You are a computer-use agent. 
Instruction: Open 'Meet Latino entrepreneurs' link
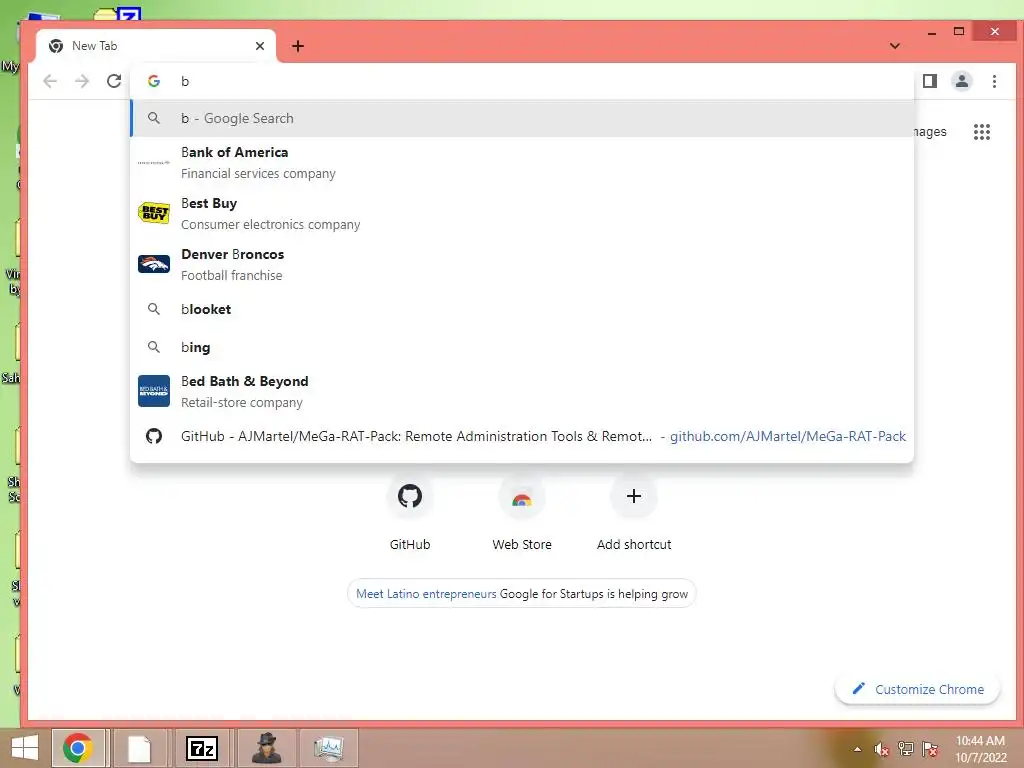pyautogui.click(x=426, y=594)
